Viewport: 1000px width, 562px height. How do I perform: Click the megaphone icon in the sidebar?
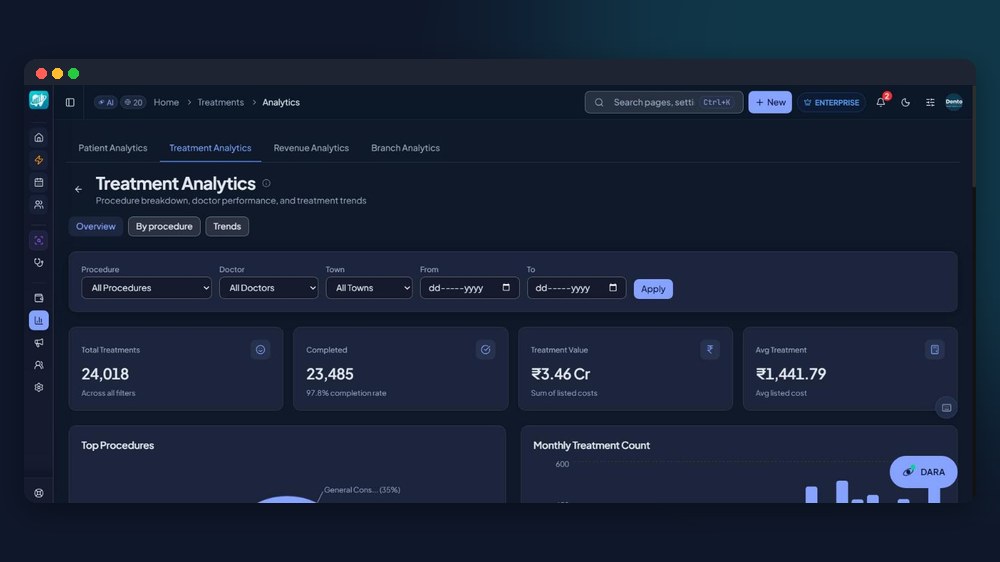[x=39, y=343]
